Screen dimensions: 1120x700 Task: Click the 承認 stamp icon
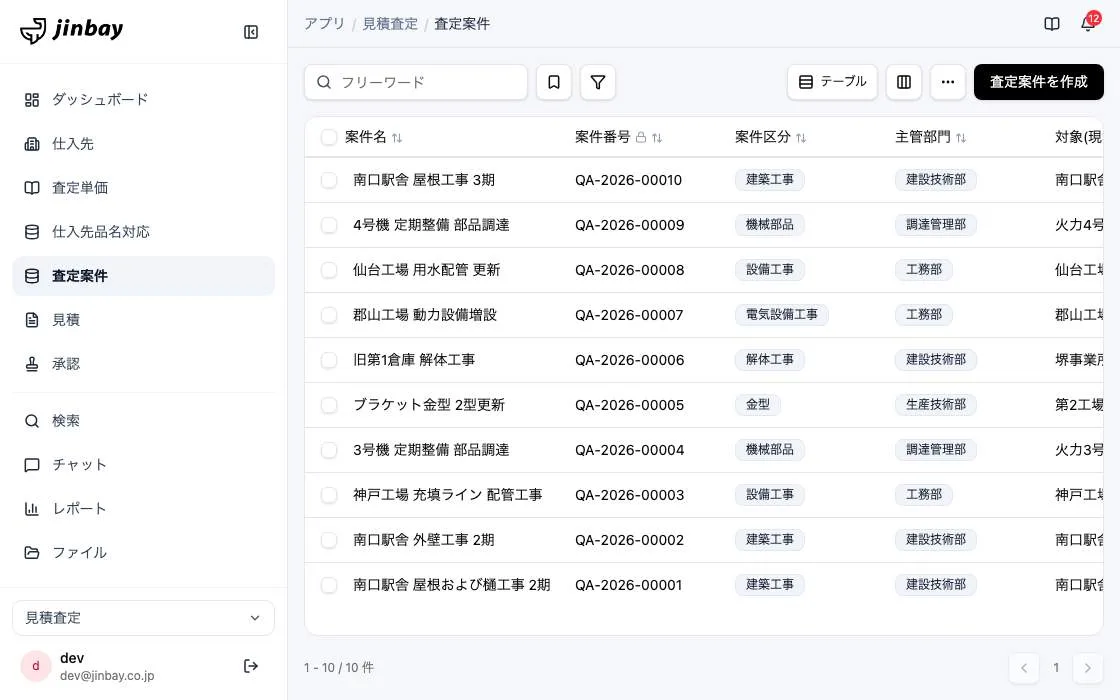32,364
